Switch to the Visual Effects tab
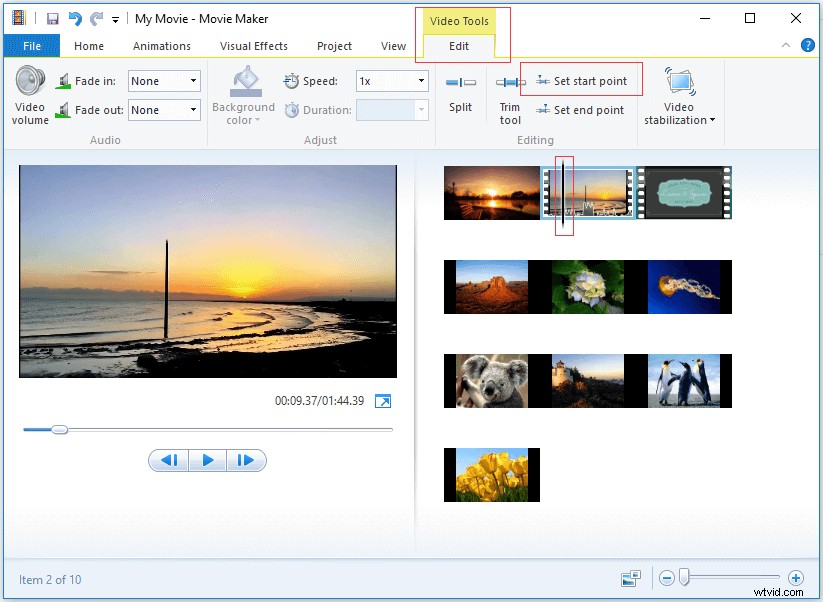Screen dimensions: 823x602 254,45
